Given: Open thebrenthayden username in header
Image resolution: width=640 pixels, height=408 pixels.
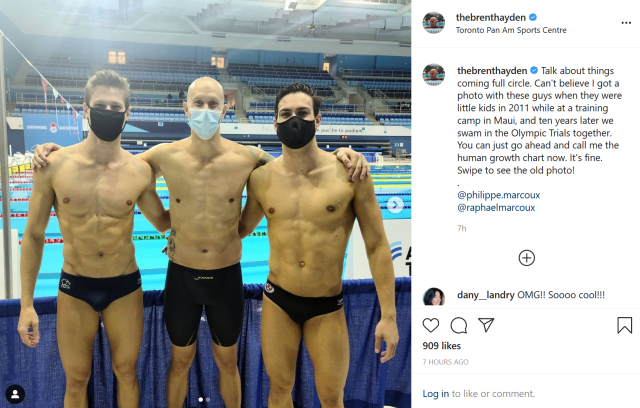Looking at the screenshot, I should click(491, 17).
